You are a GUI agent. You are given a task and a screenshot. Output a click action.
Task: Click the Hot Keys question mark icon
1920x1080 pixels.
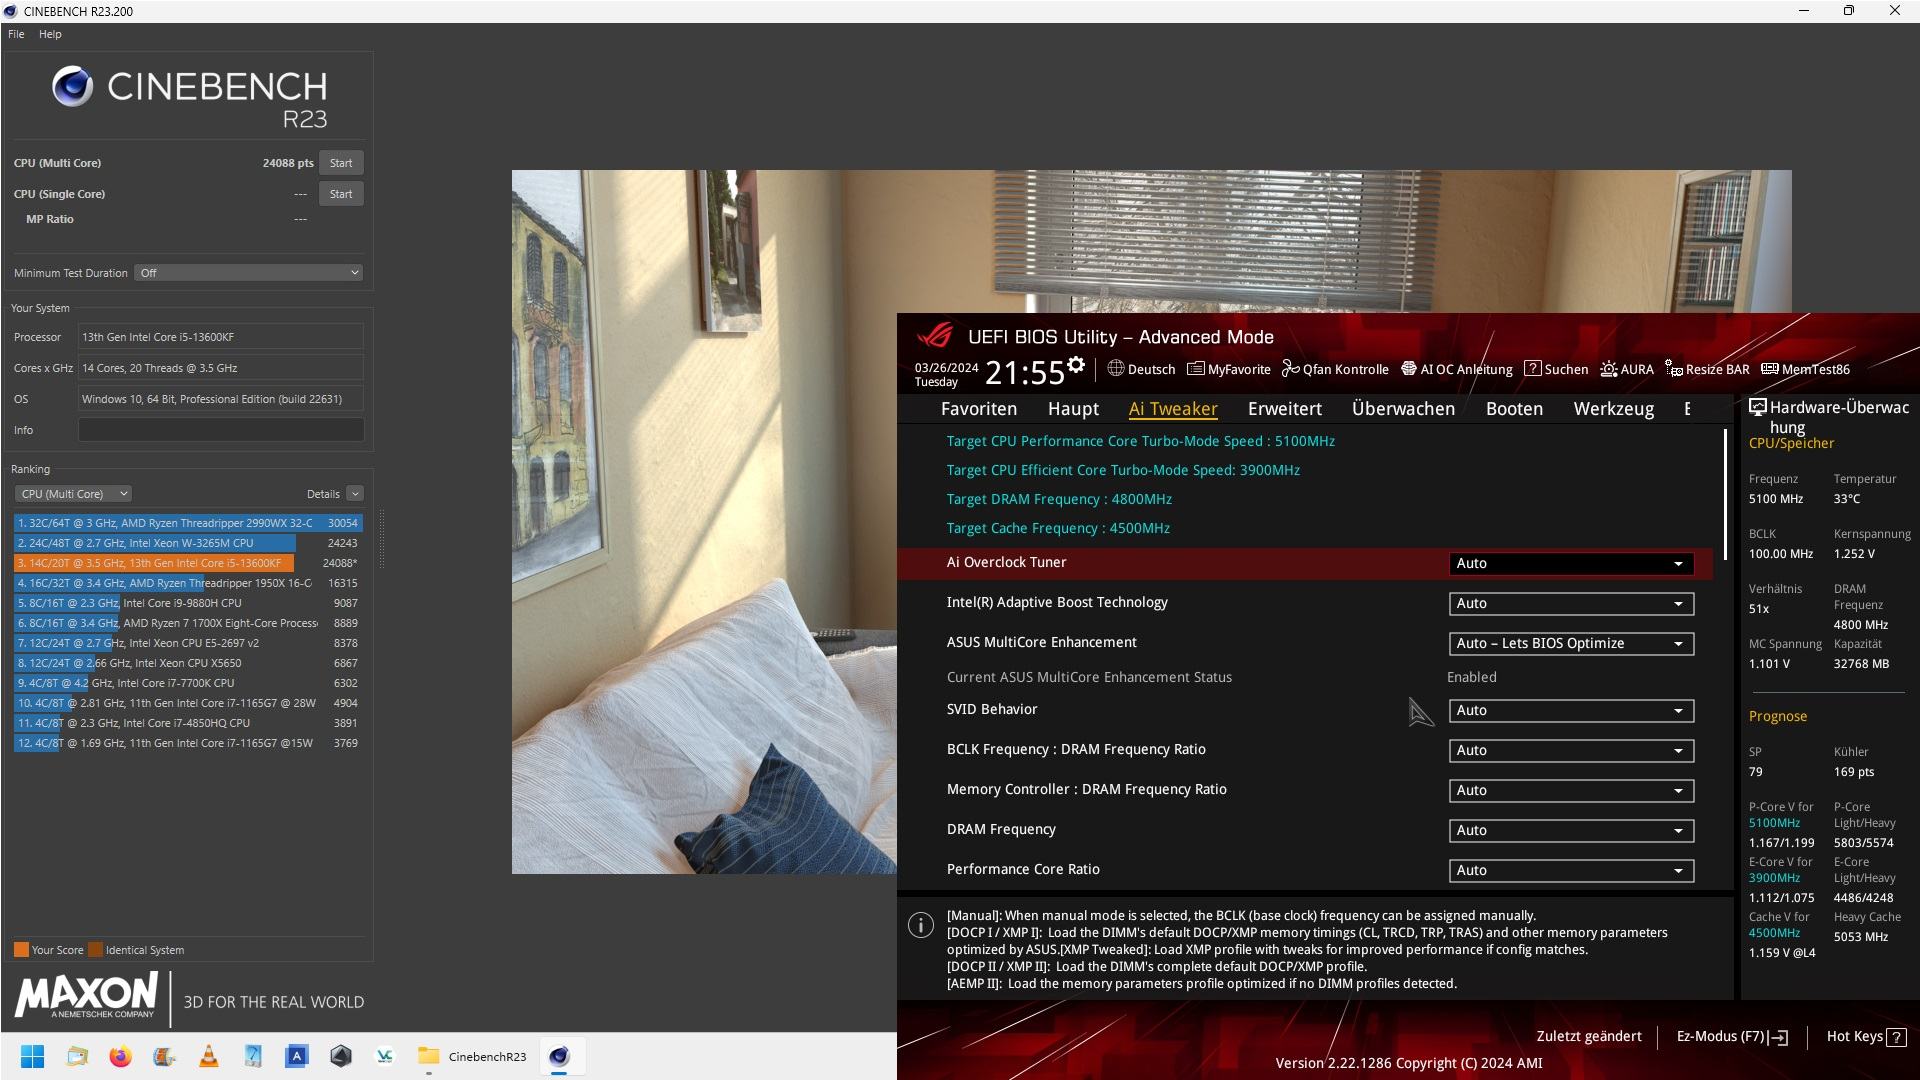pyautogui.click(x=1896, y=1037)
